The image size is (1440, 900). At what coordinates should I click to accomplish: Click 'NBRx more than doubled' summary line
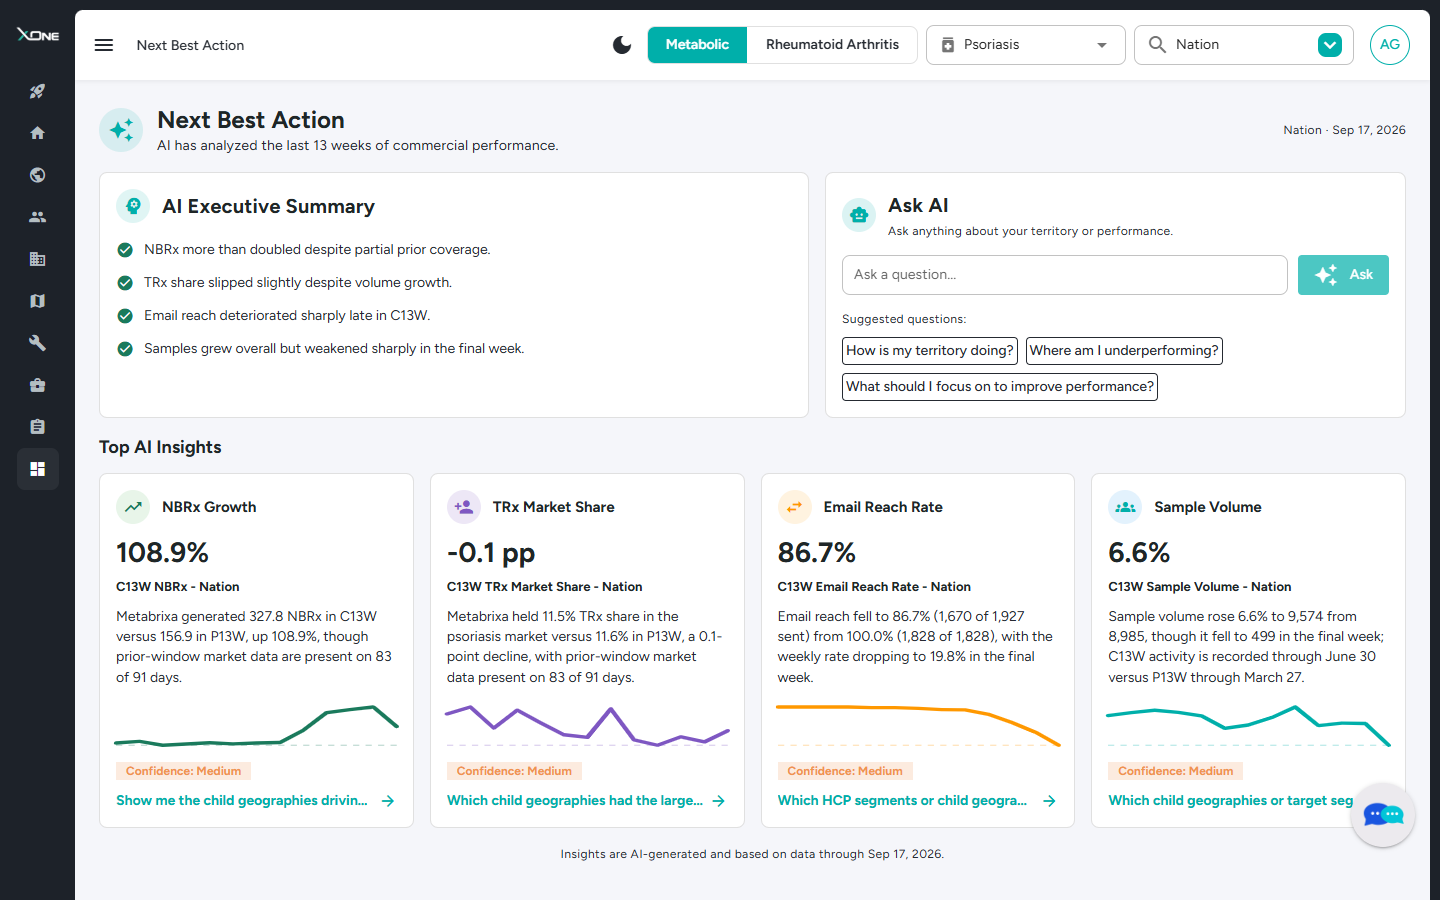pyautogui.click(x=317, y=250)
